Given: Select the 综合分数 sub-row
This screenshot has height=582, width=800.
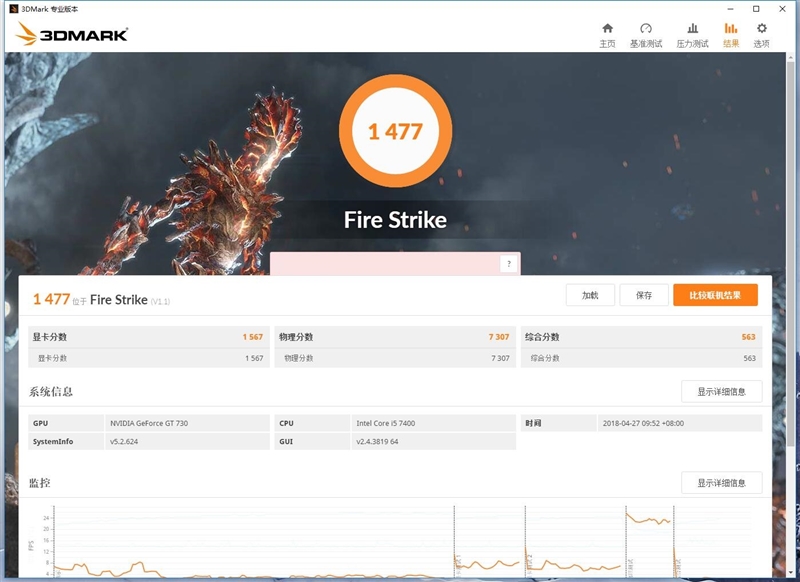Looking at the screenshot, I should click(x=641, y=358).
